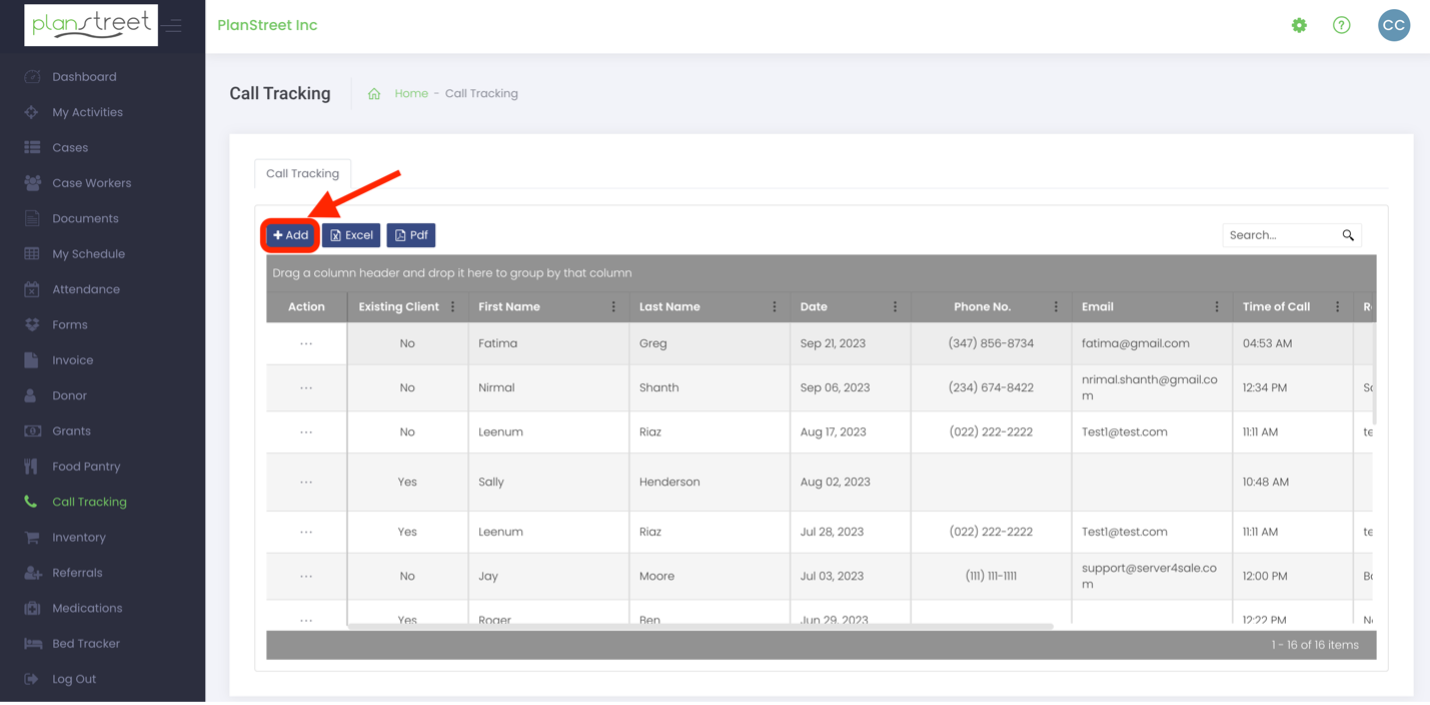Open the row actions ellipsis for Fatima
The width and height of the screenshot is (1430, 705).
point(306,343)
